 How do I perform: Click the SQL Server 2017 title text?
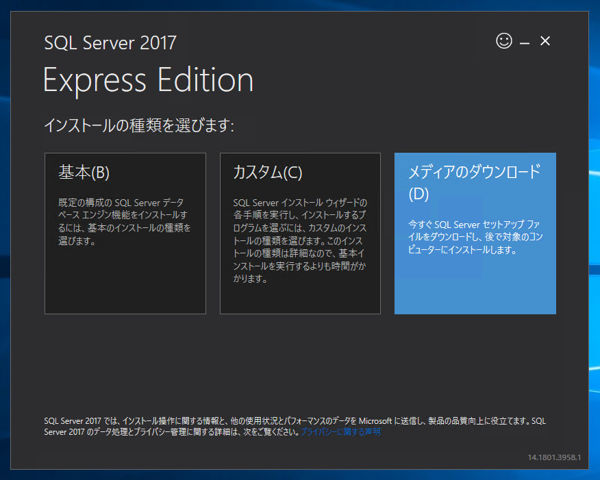coord(110,43)
